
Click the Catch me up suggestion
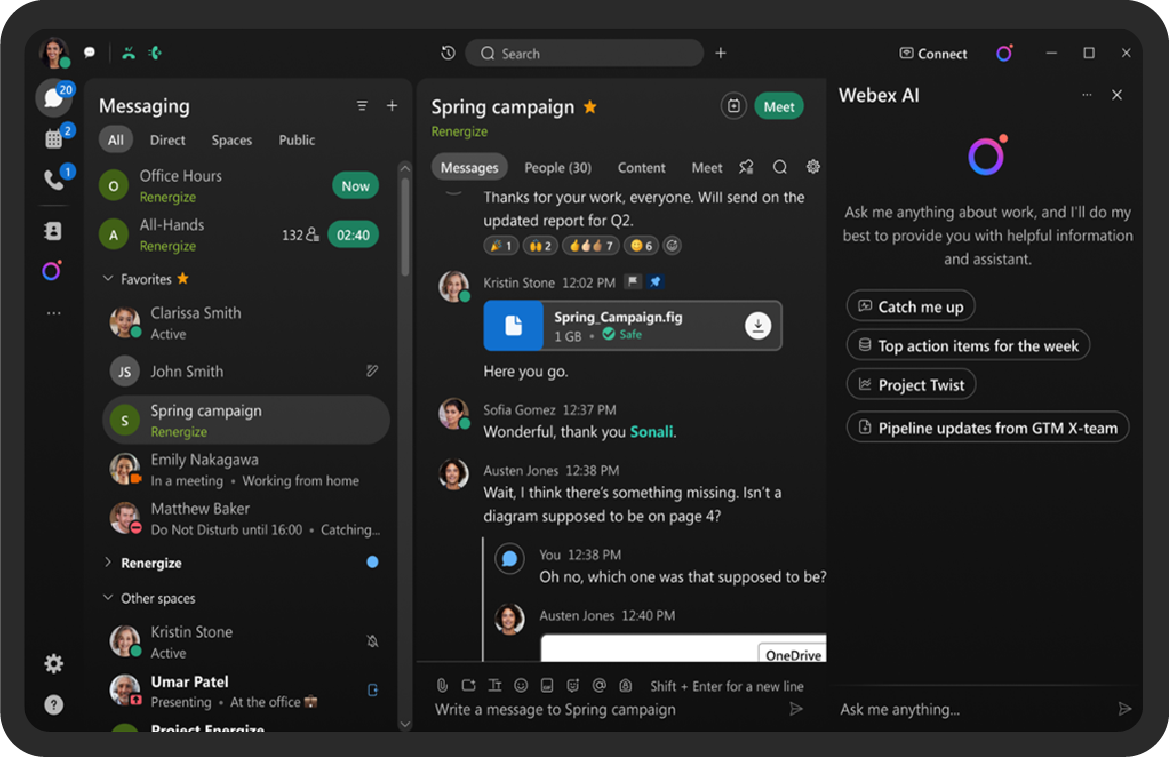tap(910, 307)
